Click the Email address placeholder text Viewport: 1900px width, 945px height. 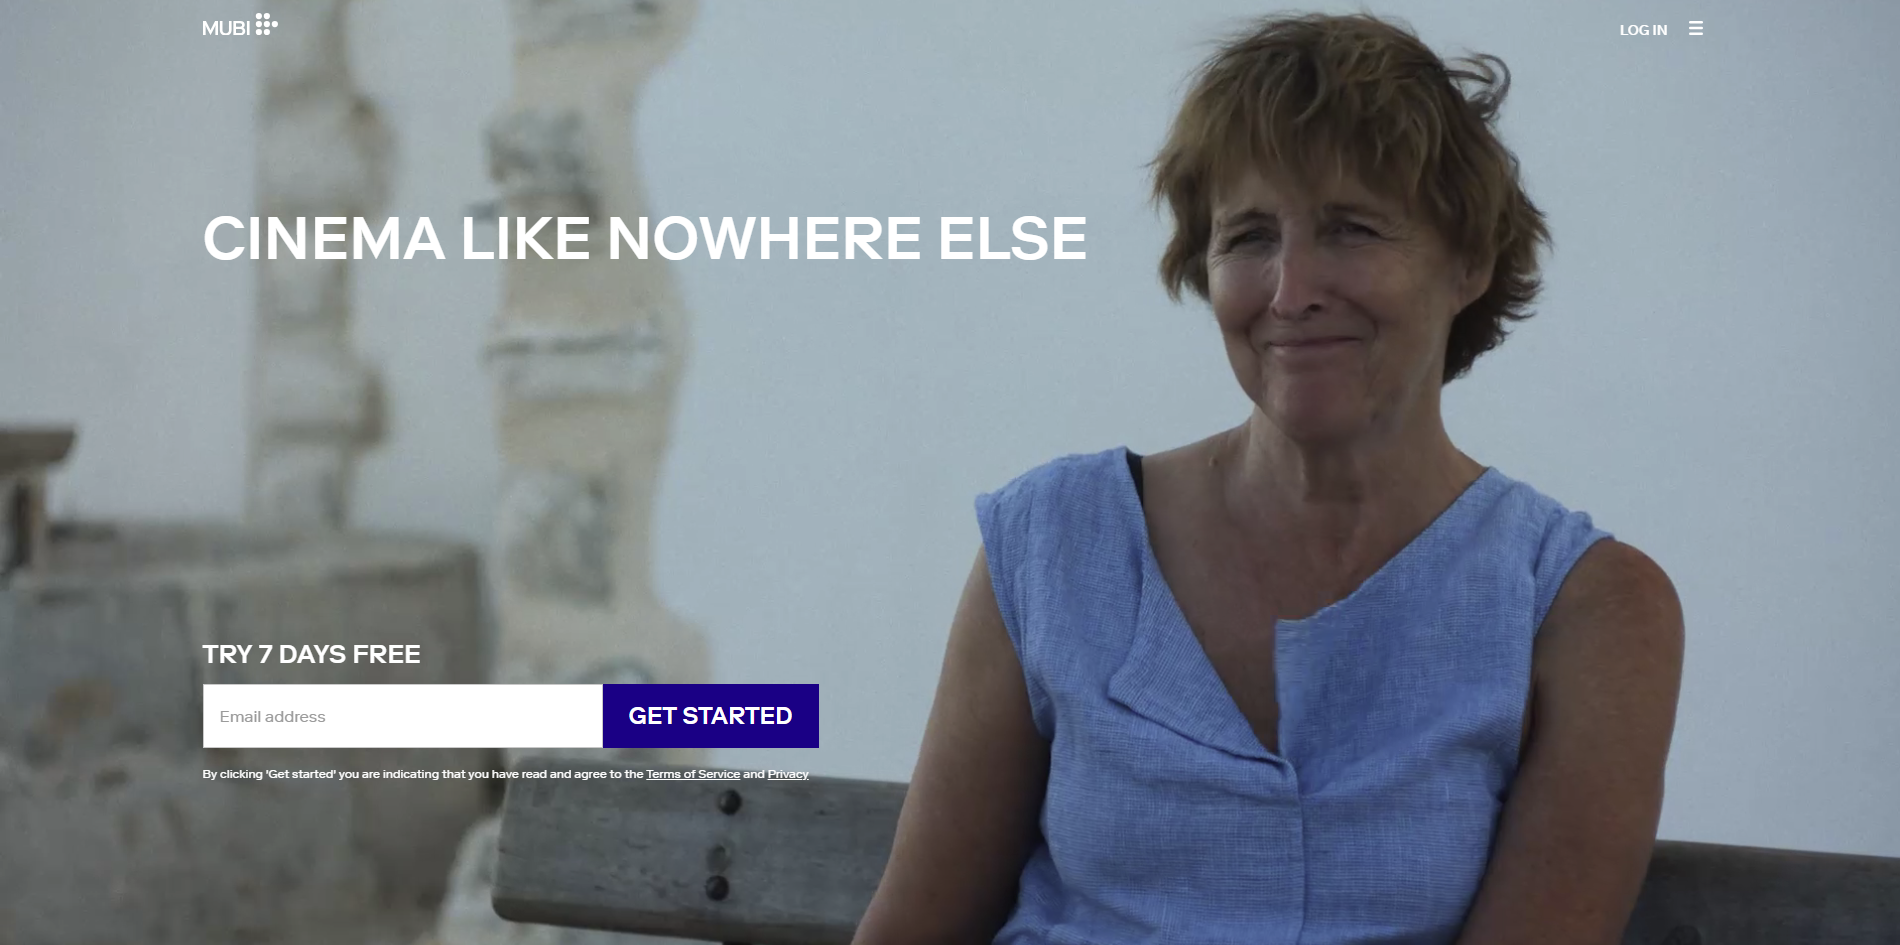point(273,717)
